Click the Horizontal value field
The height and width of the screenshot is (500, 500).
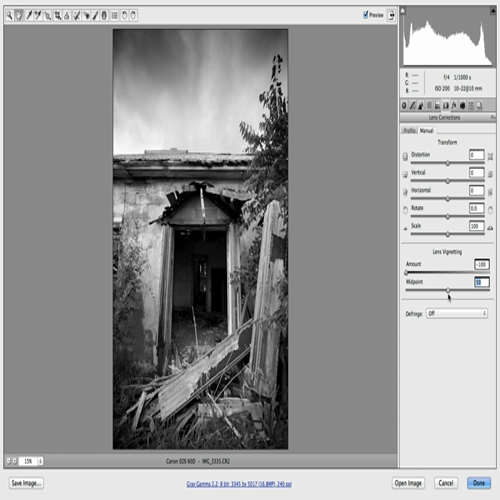[x=477, y=190]
